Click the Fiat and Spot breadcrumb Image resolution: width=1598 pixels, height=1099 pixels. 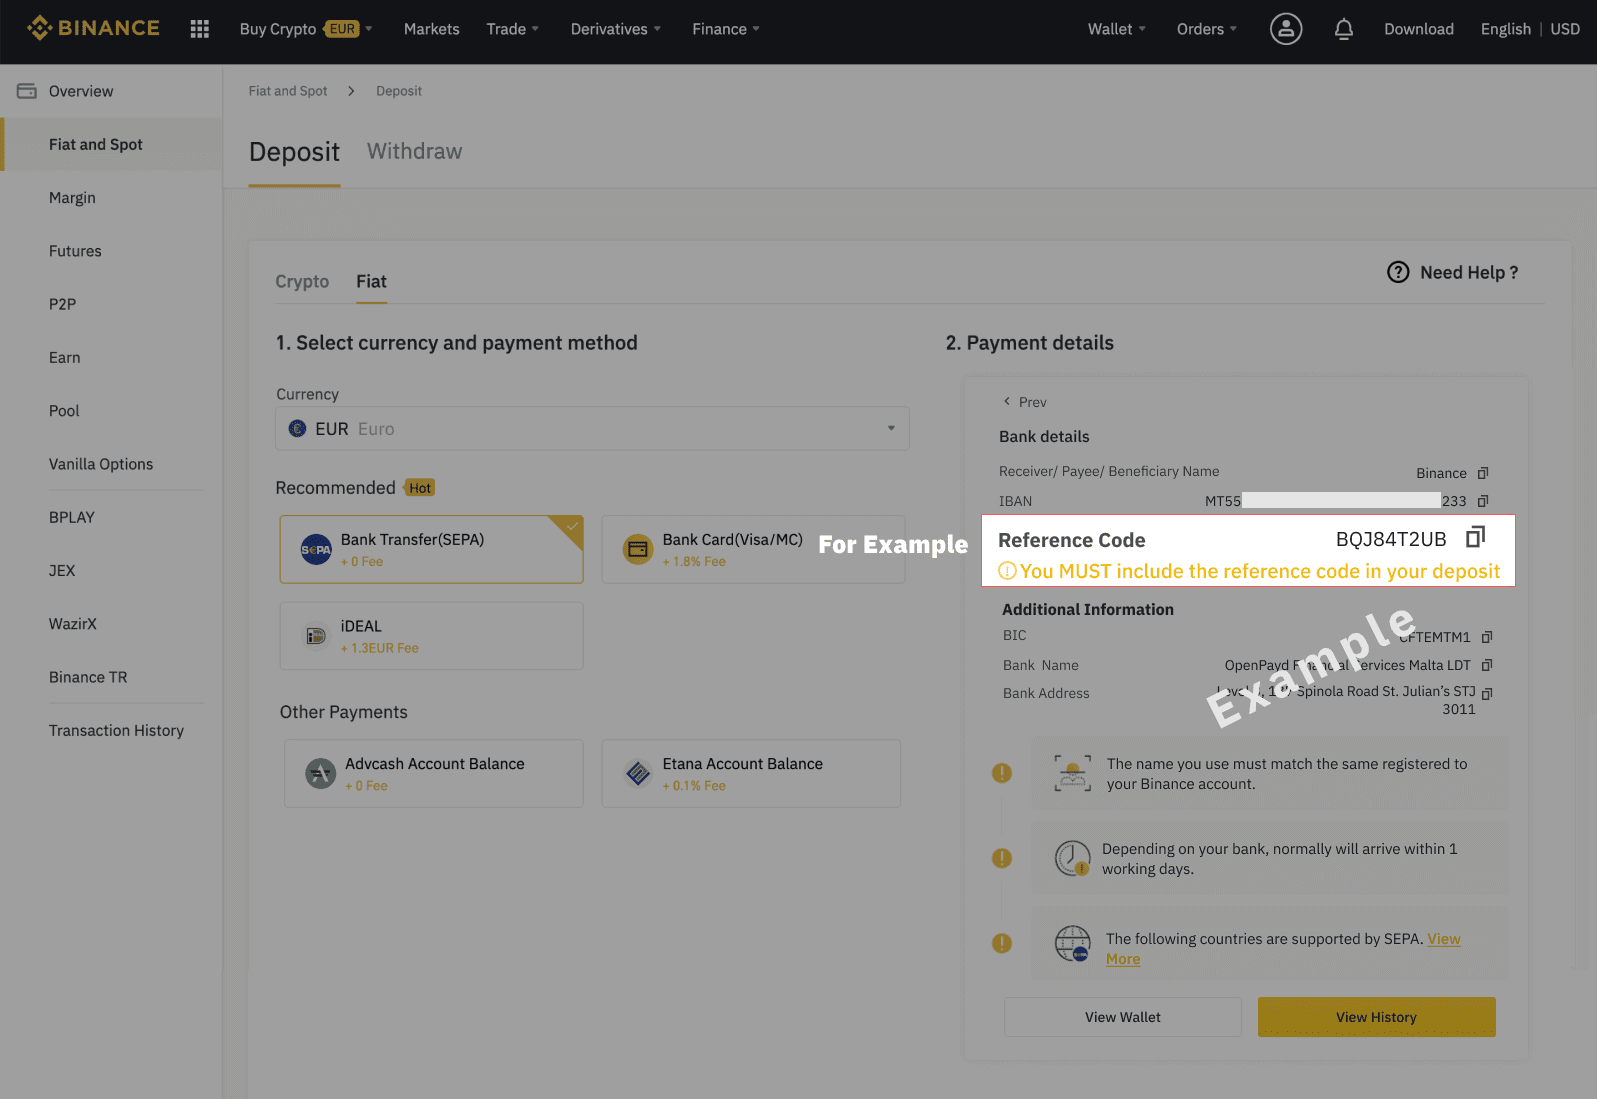288,91
